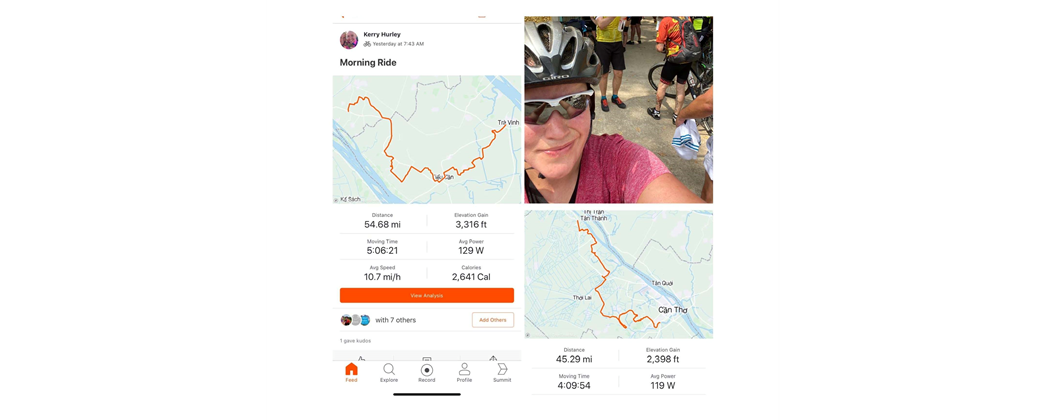Open the Can Tho route map

tap(619, 274)
